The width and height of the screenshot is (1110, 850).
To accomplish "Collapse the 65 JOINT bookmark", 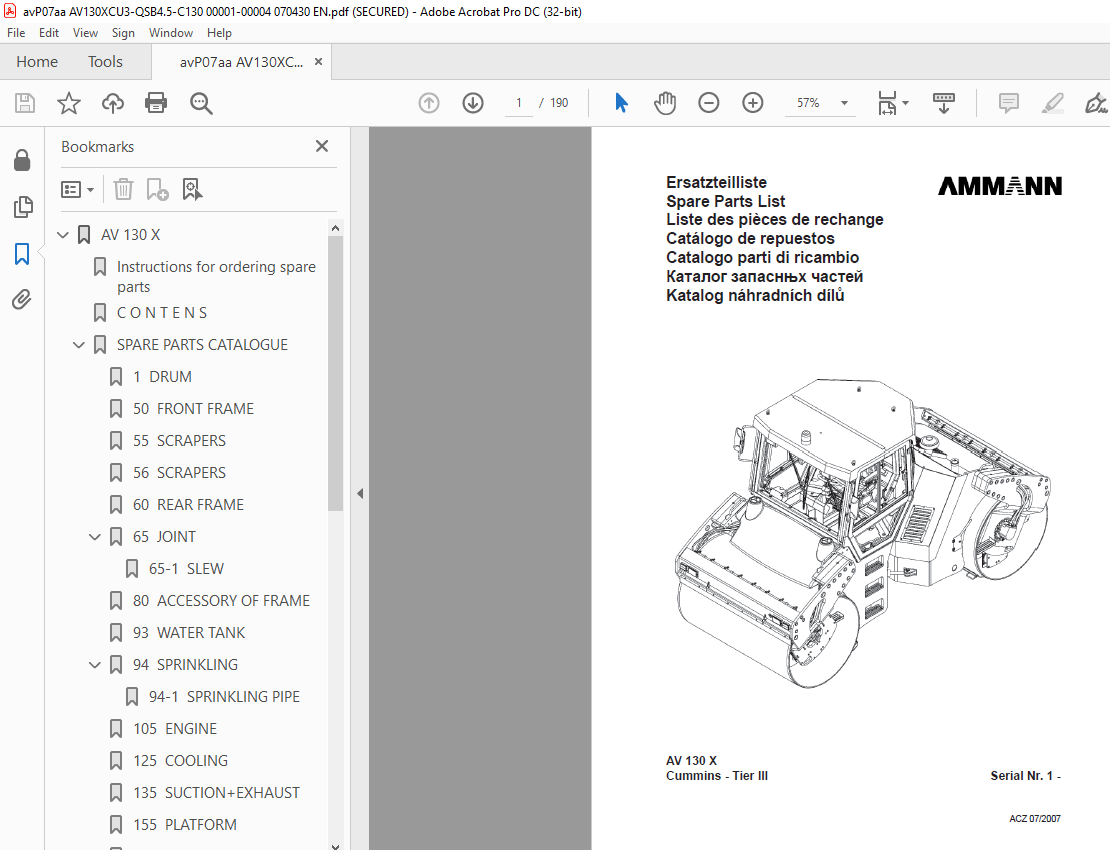I will coord(95,537).
